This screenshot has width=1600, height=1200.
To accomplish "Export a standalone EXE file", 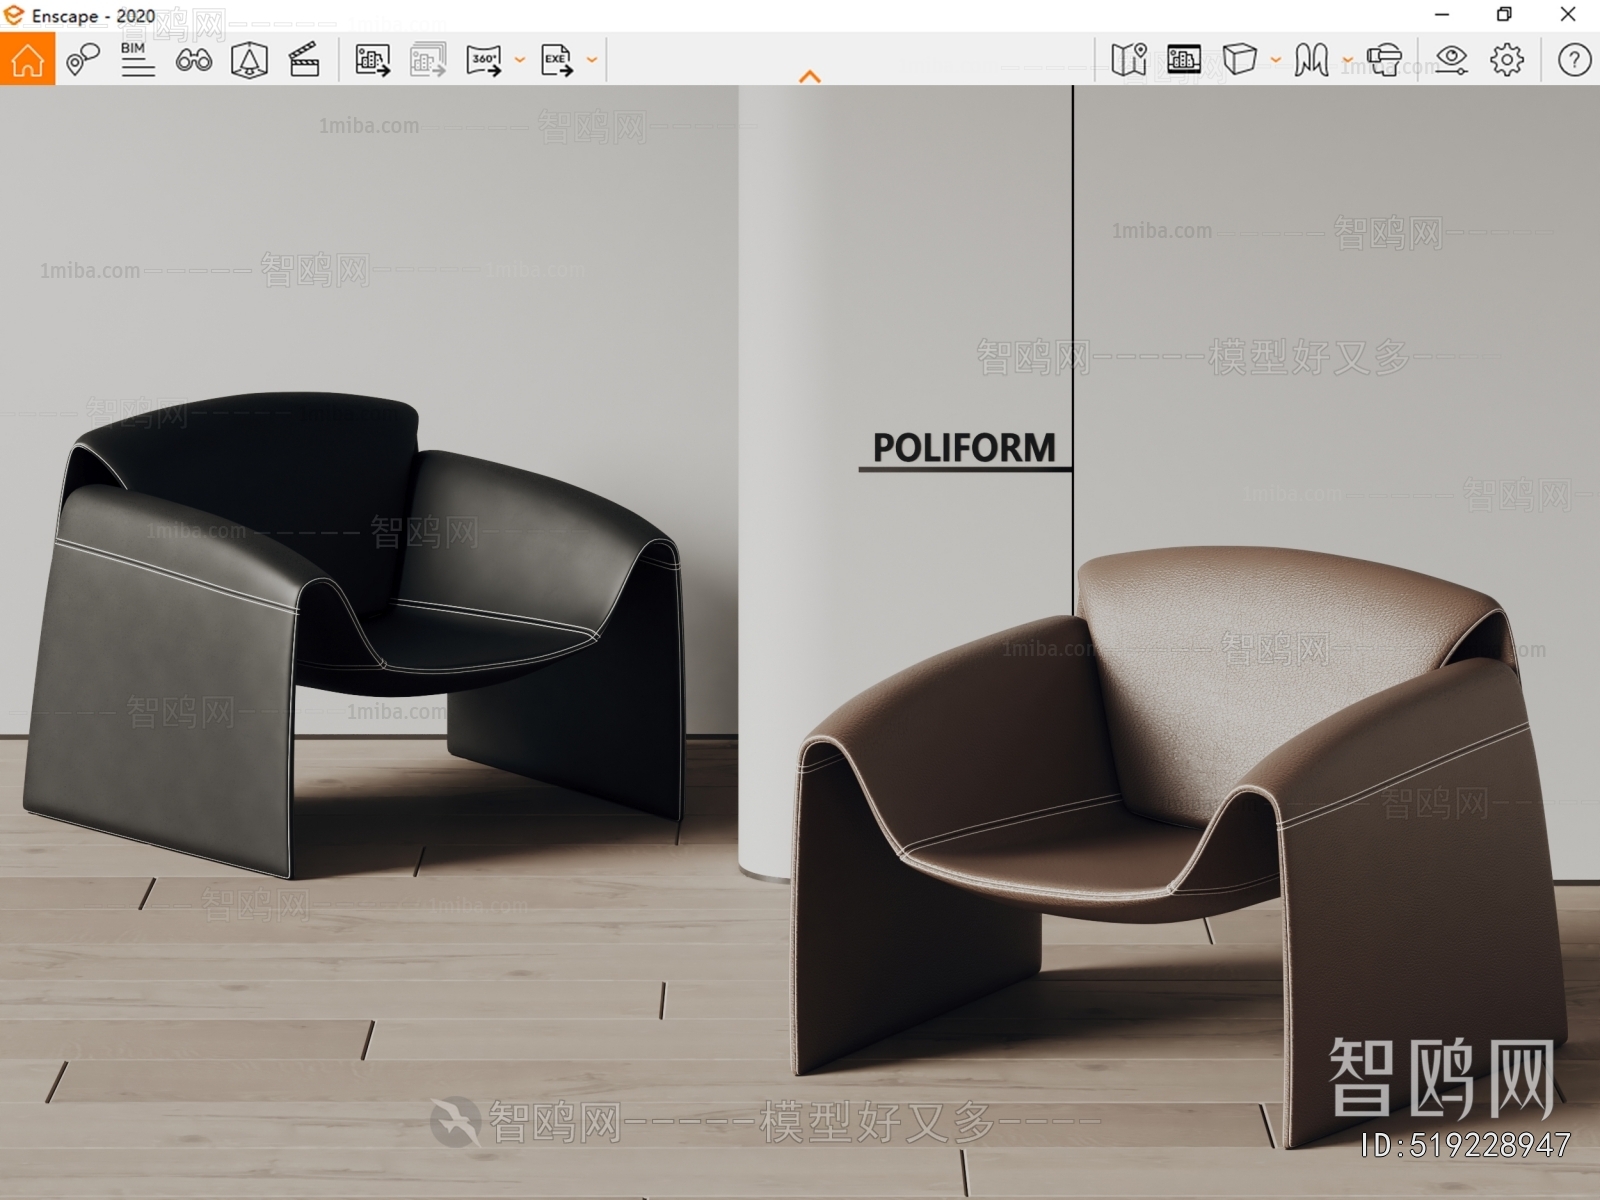I will click(x=557, y=60).
